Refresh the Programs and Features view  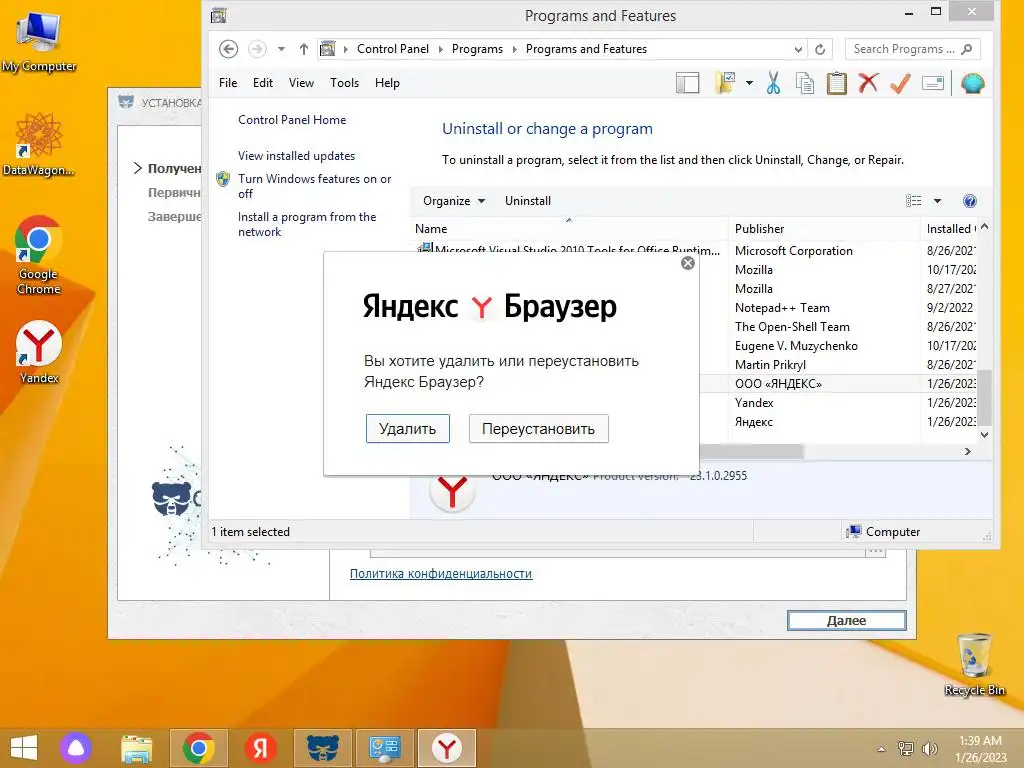click(820, 49)
